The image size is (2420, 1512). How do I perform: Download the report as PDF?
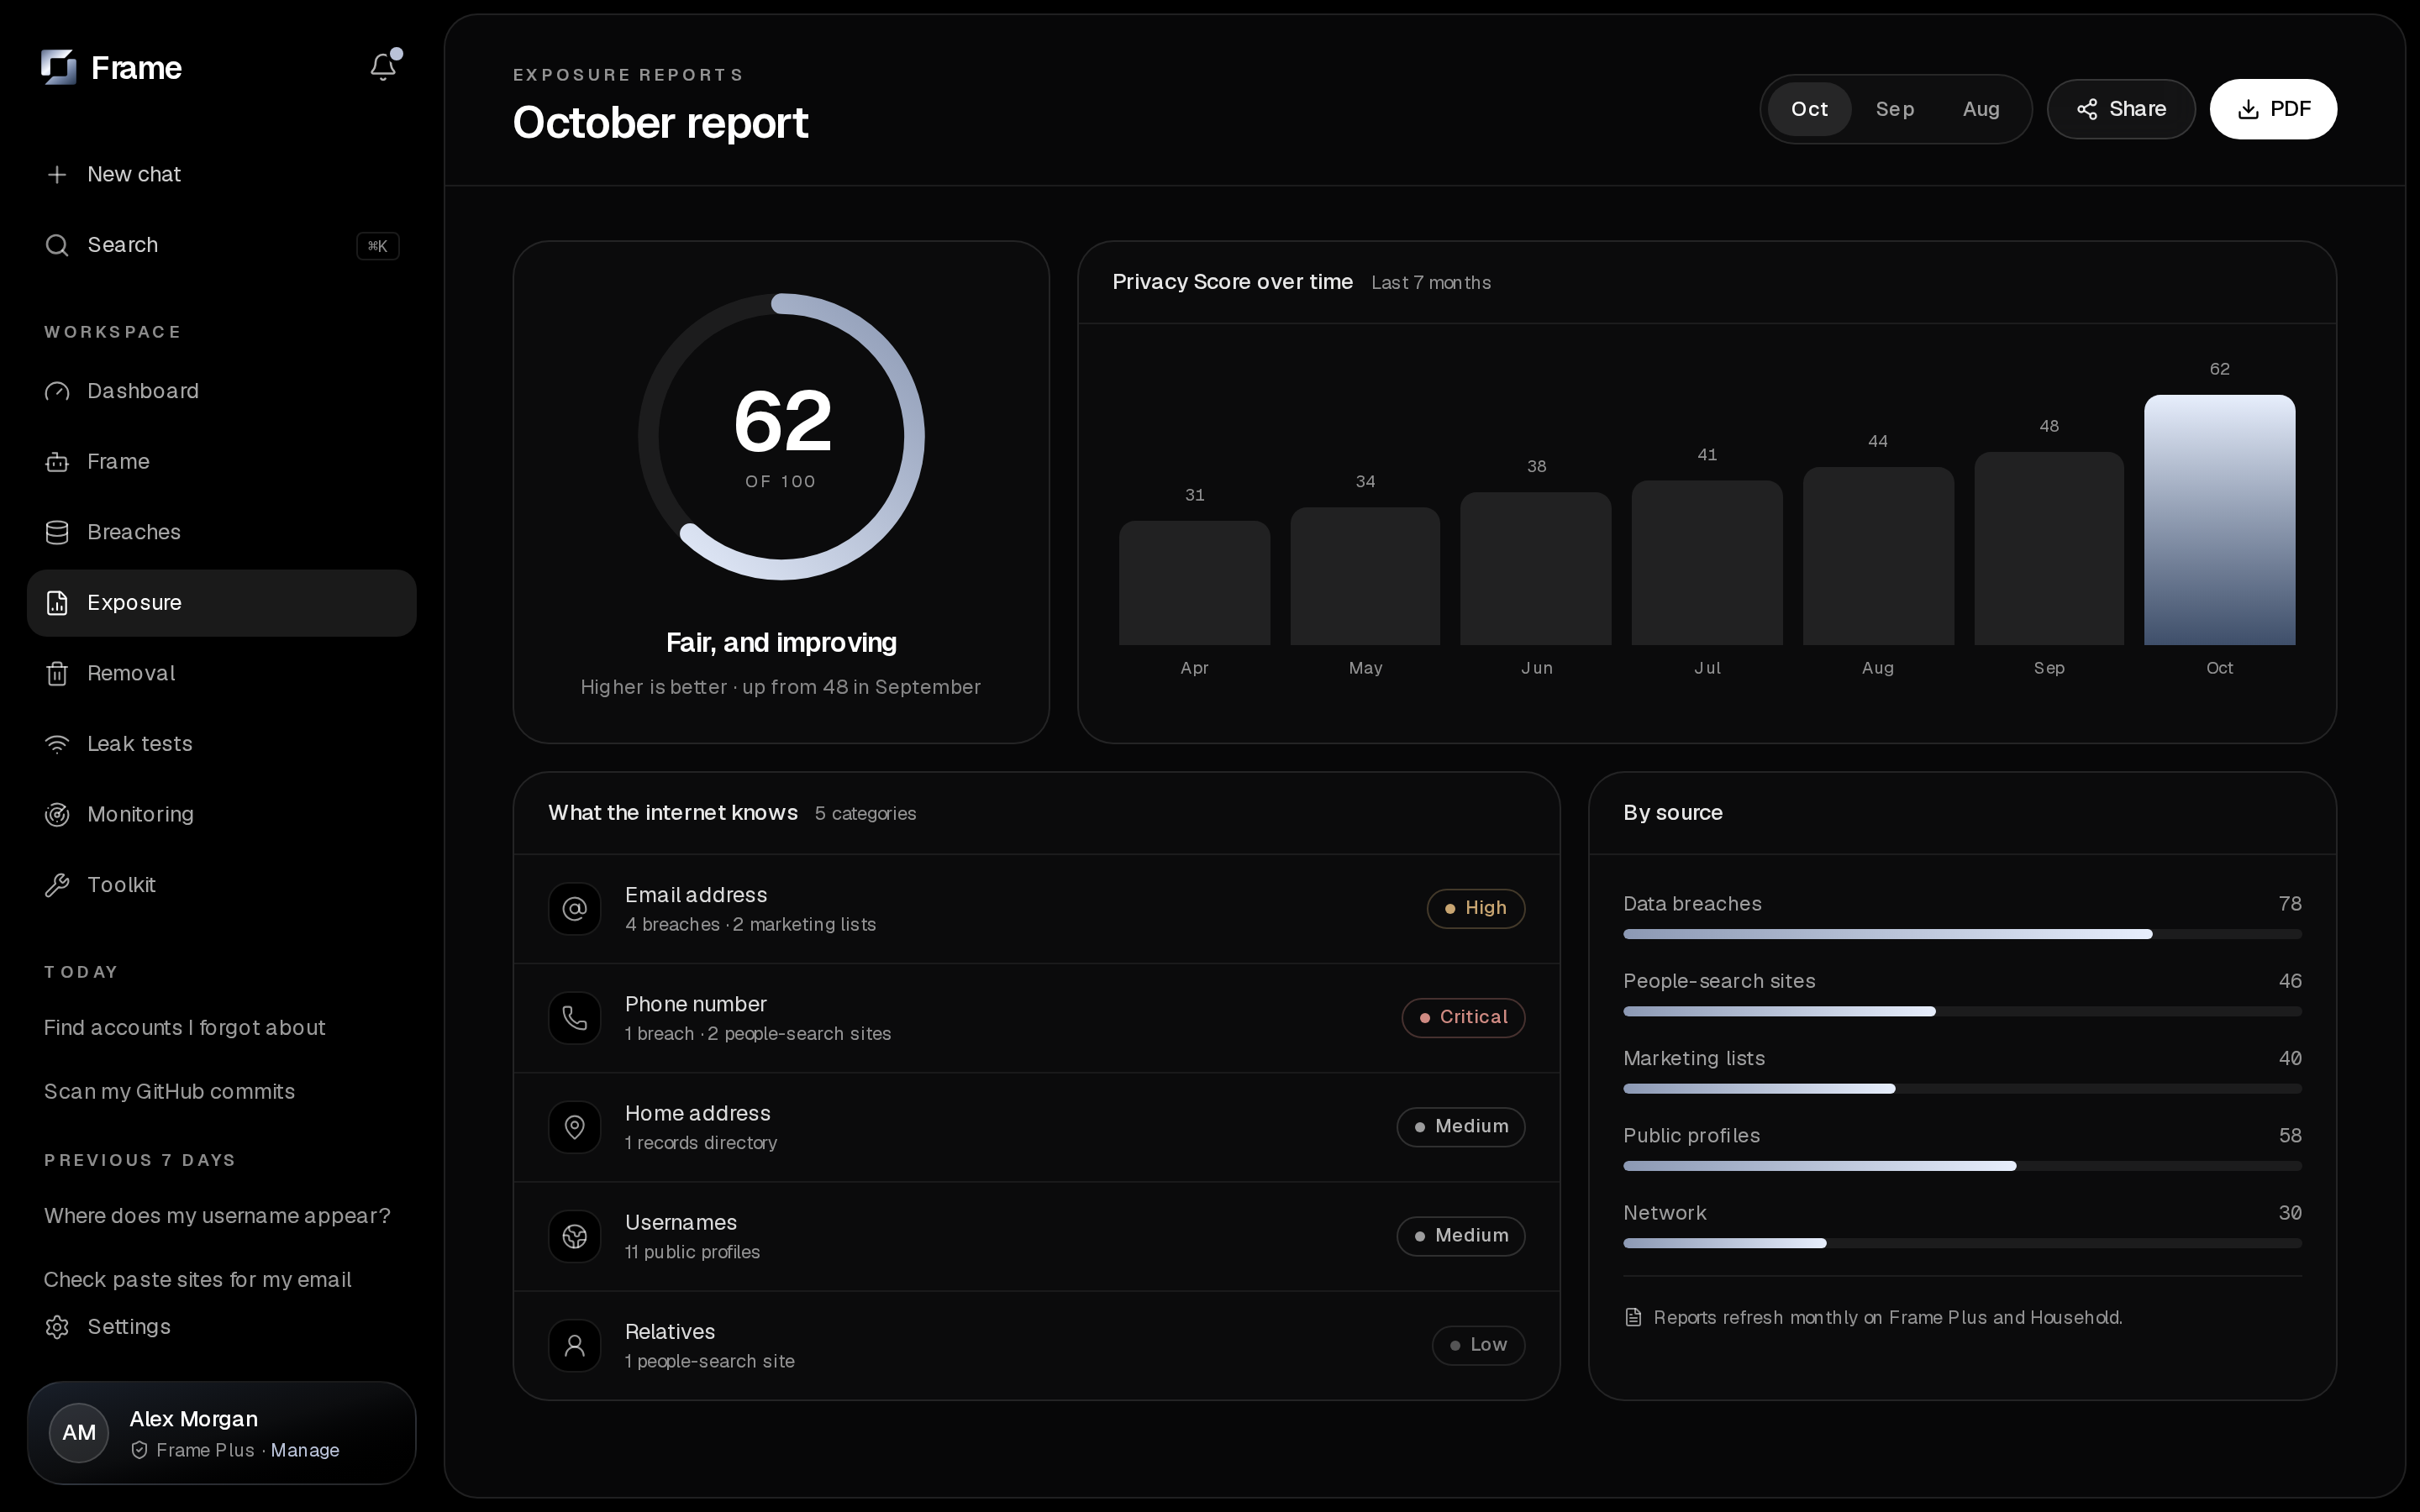click(2273, 109)
